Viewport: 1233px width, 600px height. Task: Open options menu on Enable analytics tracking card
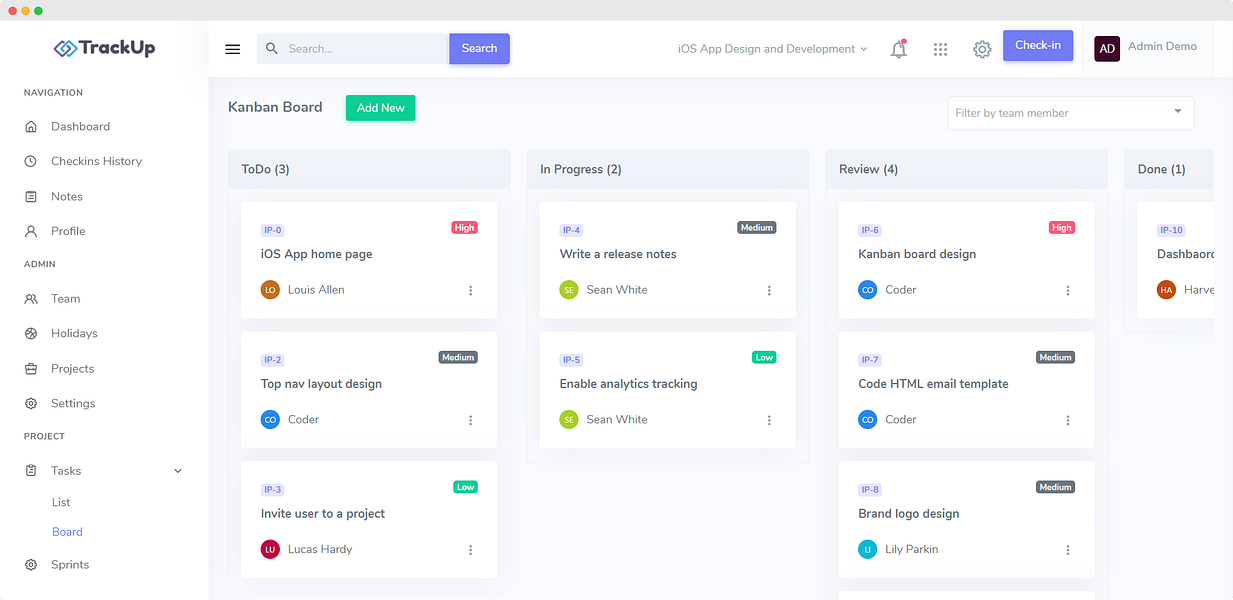point(769,420)
